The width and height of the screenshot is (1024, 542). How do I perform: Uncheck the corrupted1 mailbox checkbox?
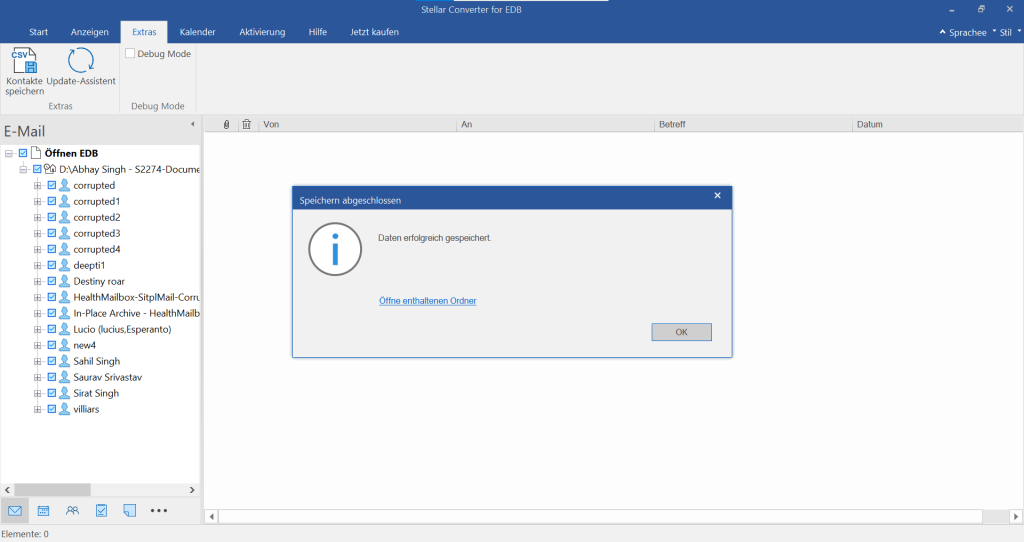52,201
